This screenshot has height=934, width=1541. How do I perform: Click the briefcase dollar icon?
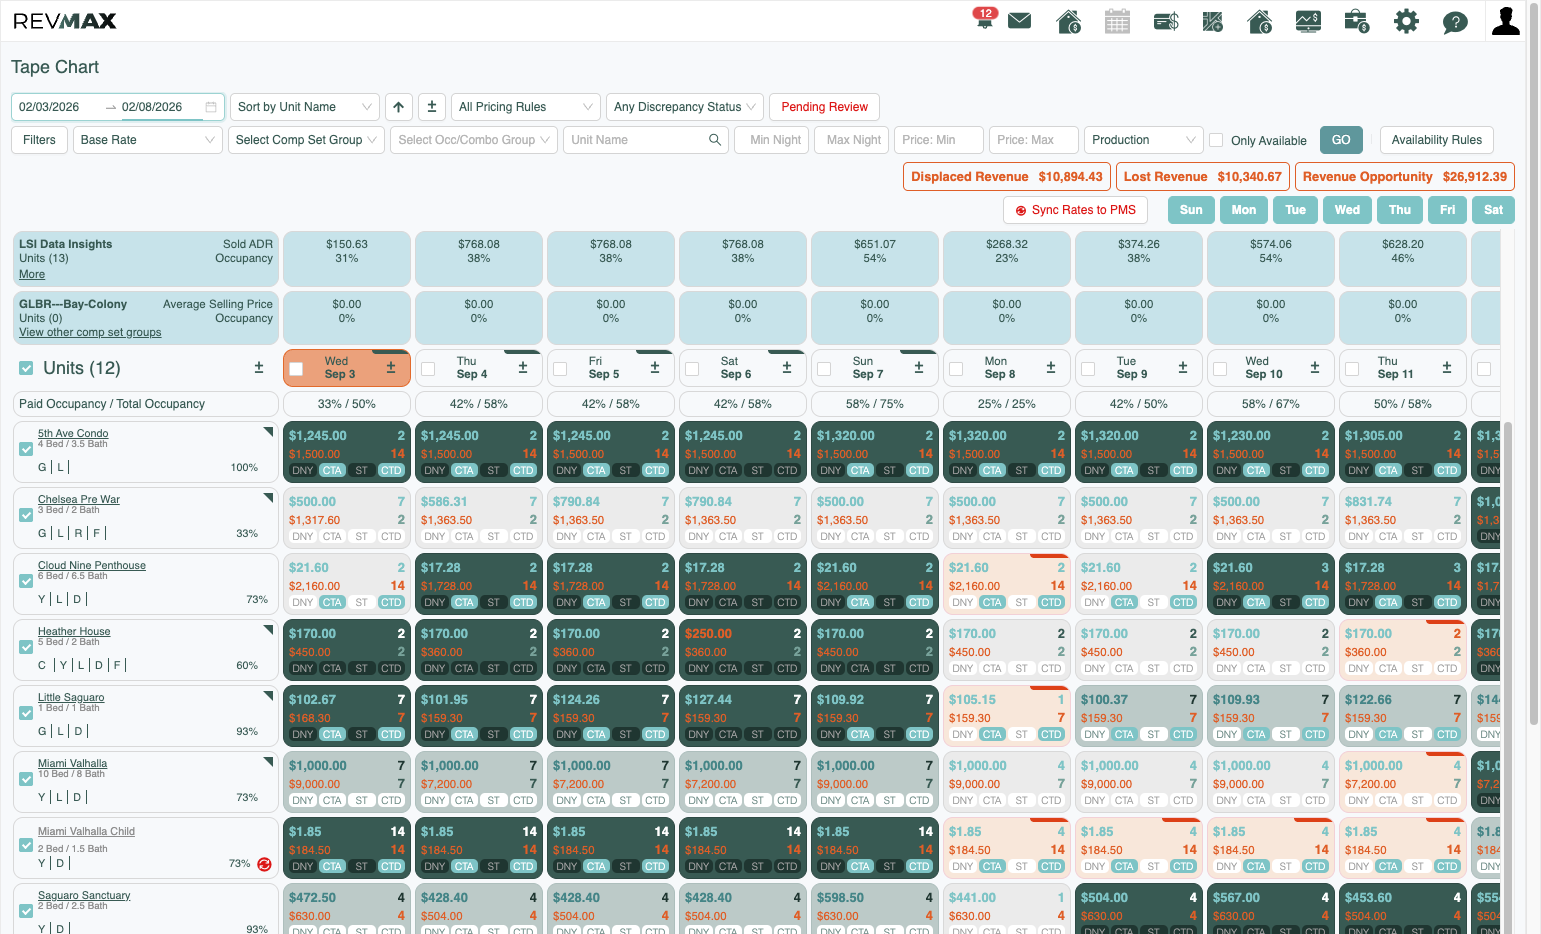1357,21
